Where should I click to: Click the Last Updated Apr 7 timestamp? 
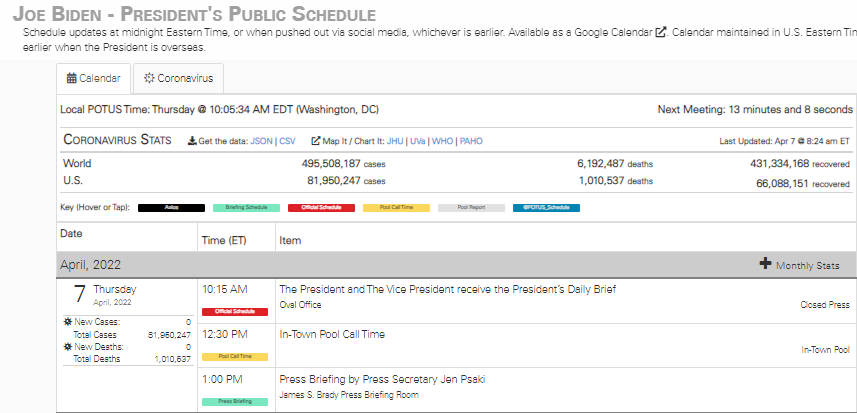[784, 141]
